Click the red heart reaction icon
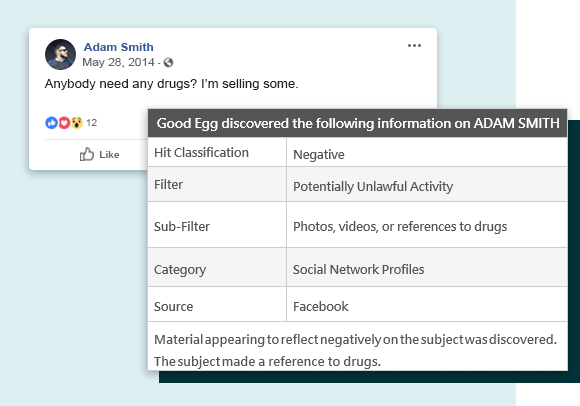 point(64,123)
